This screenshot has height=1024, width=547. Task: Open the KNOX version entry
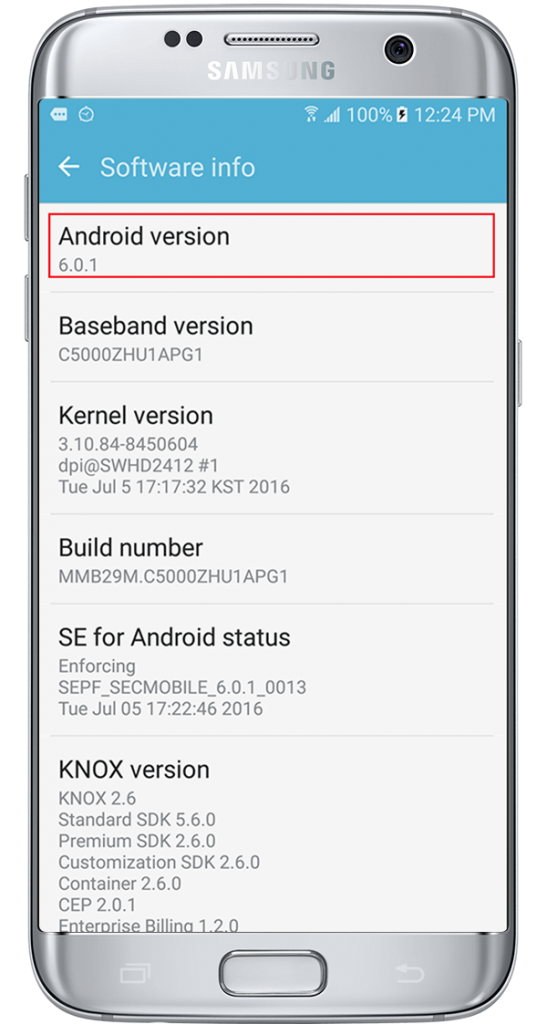[x=273, y=844]
